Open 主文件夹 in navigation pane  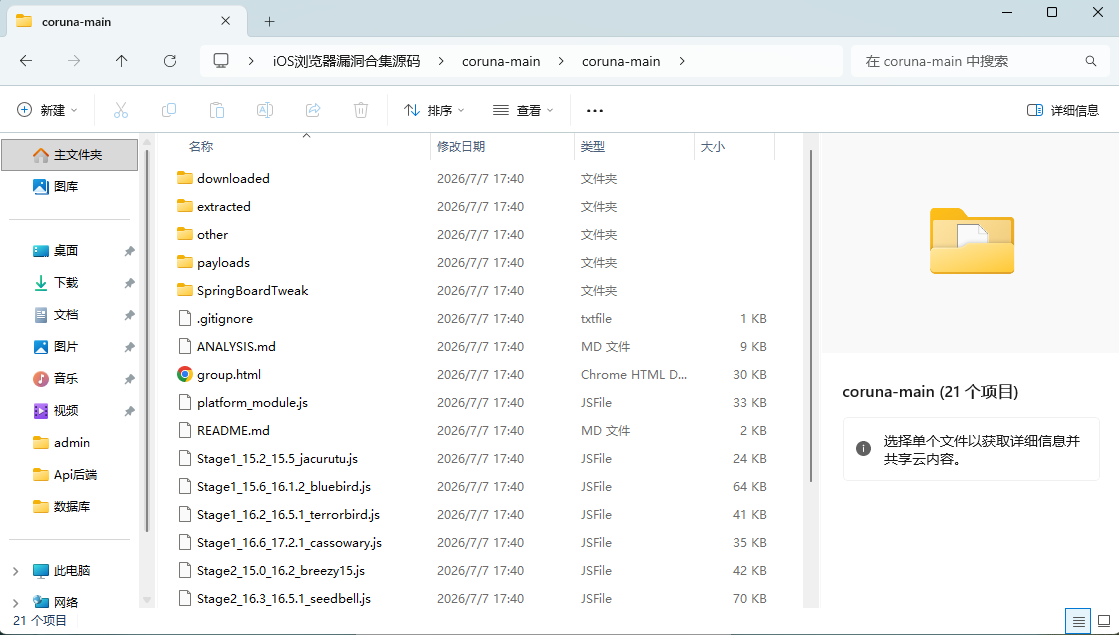point(69,155)
